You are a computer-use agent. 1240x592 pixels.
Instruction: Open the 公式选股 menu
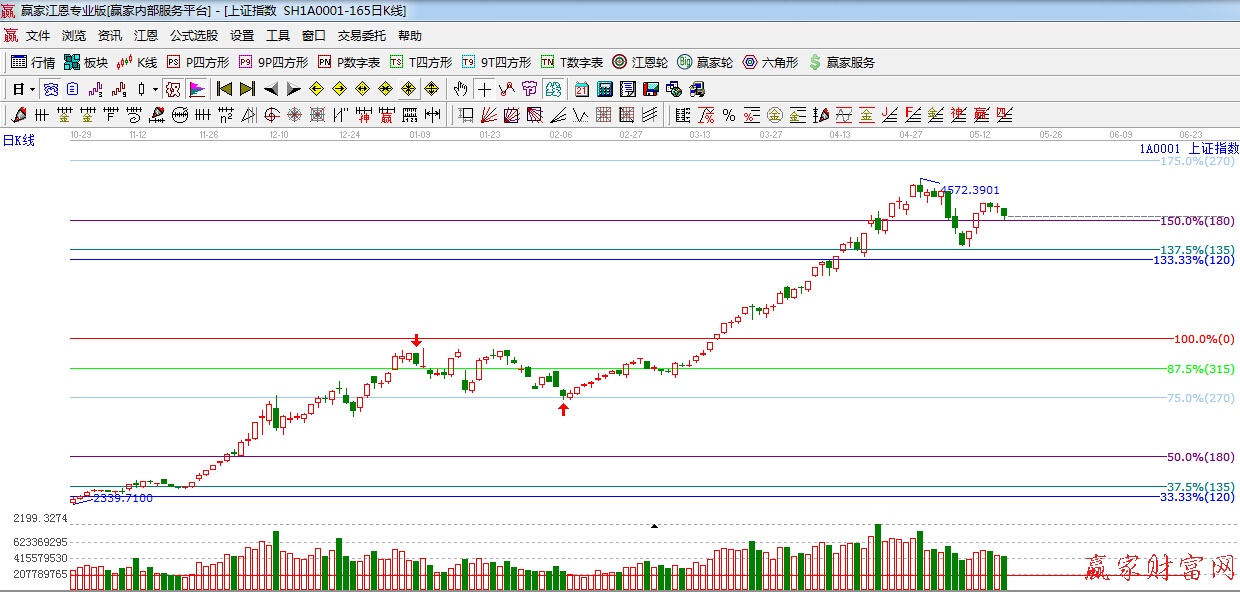pos(193,36)
